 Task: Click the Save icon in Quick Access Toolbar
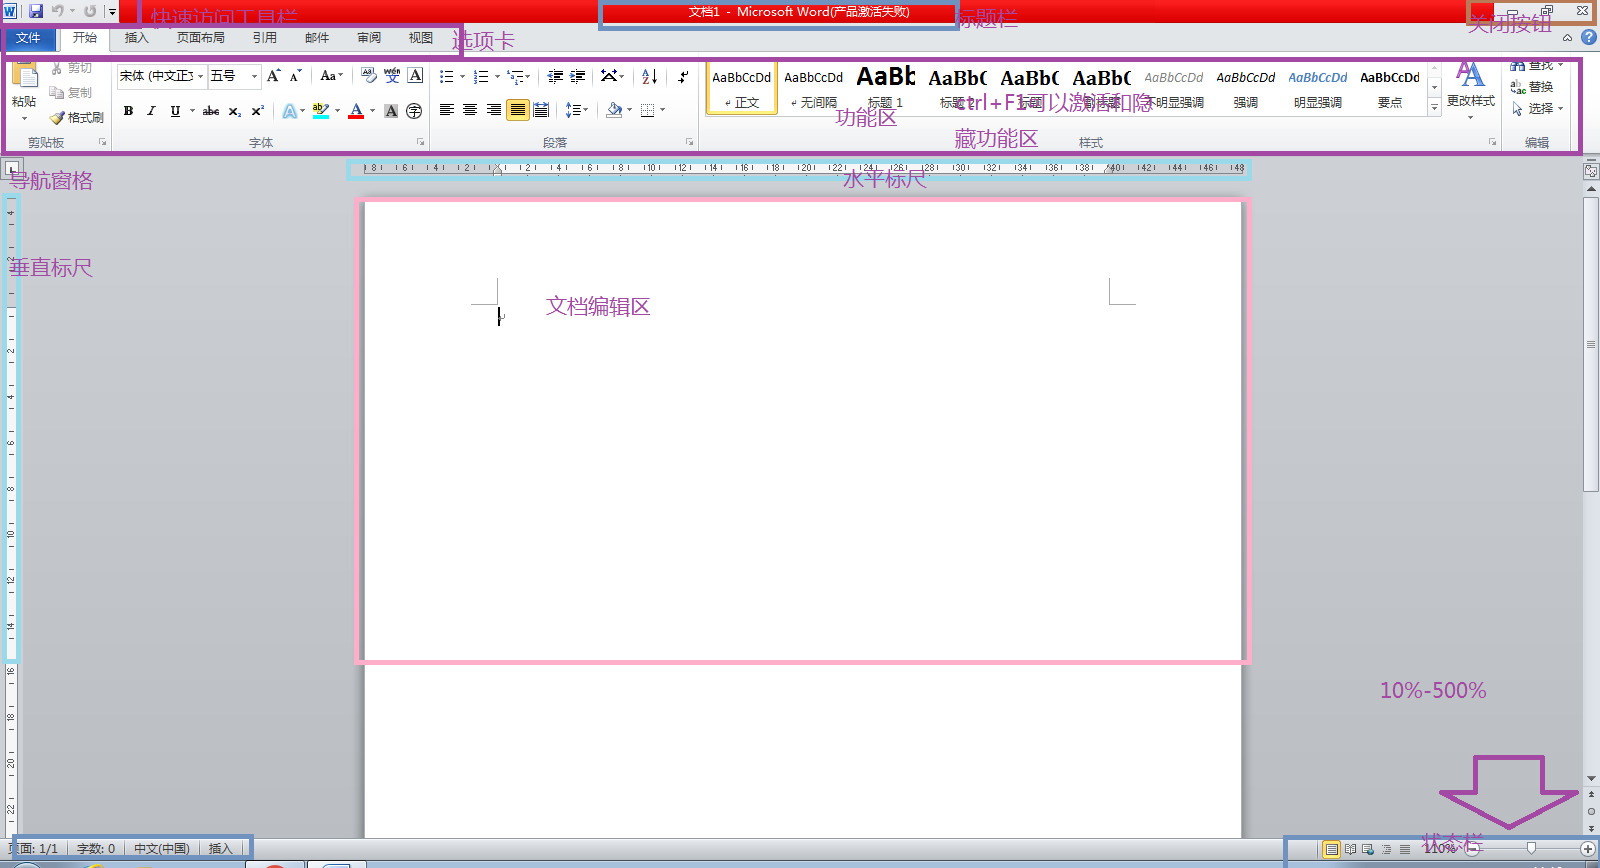[36, 11]
